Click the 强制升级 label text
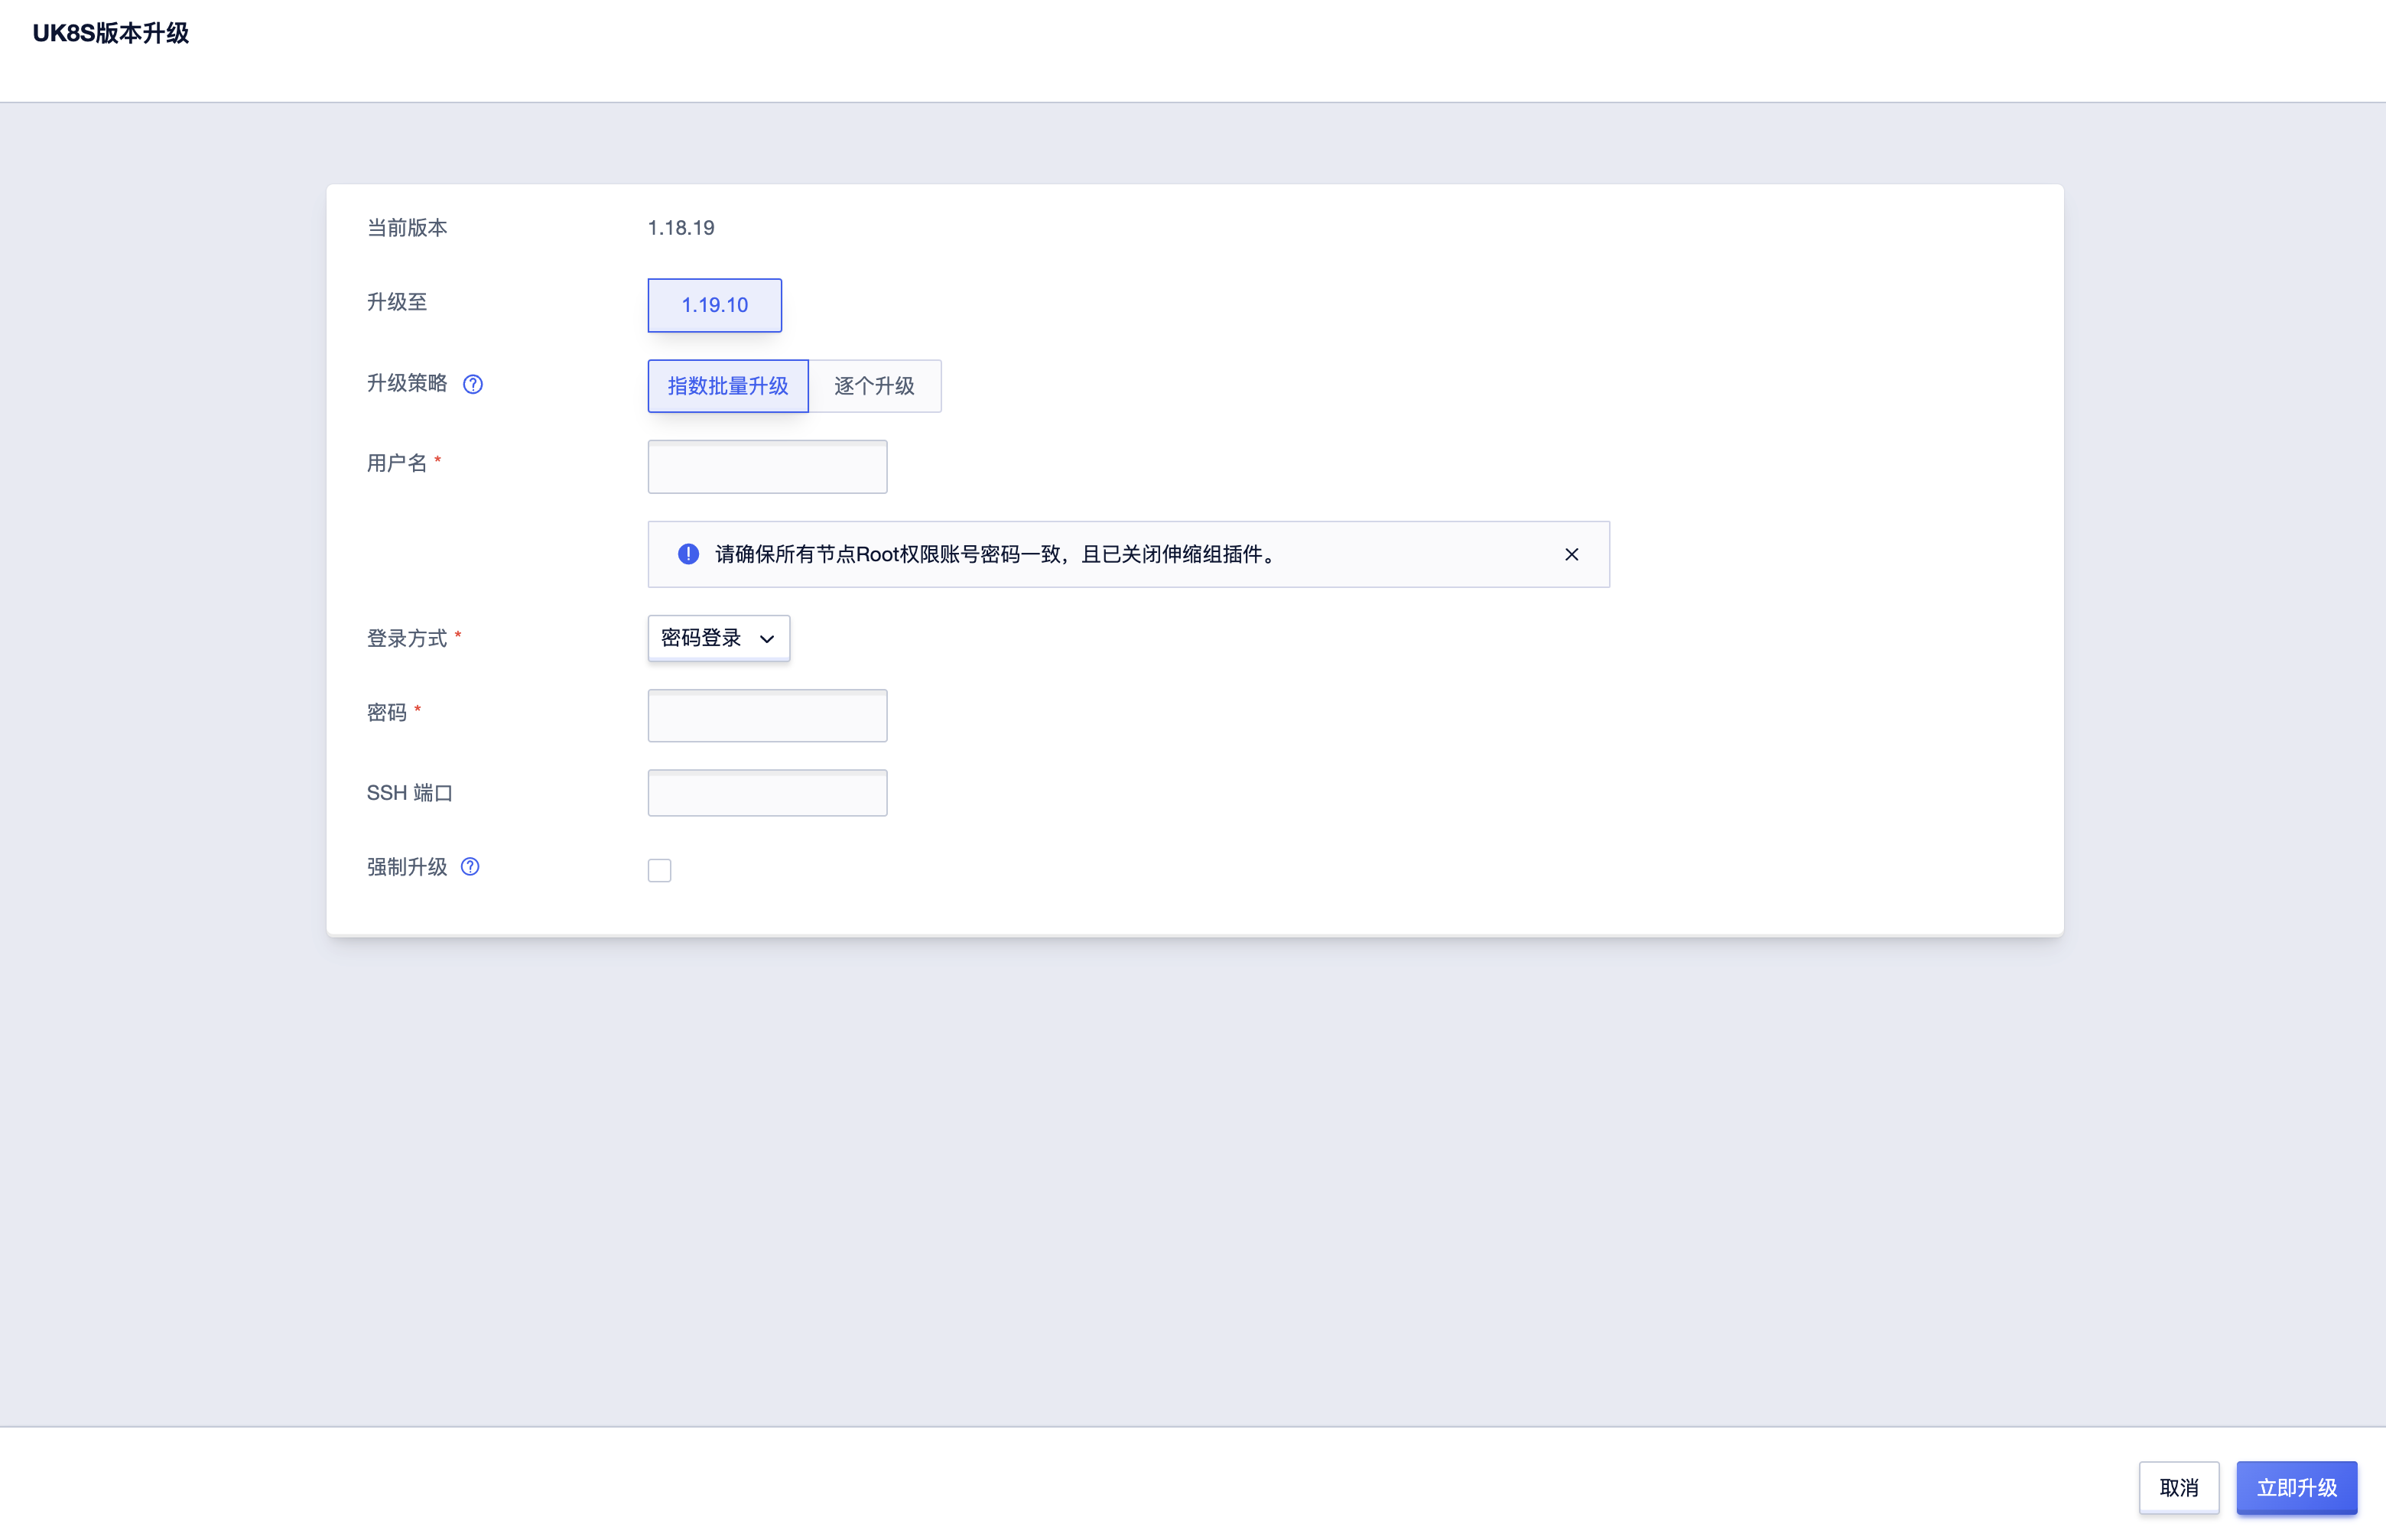 (x=407, y=867)
